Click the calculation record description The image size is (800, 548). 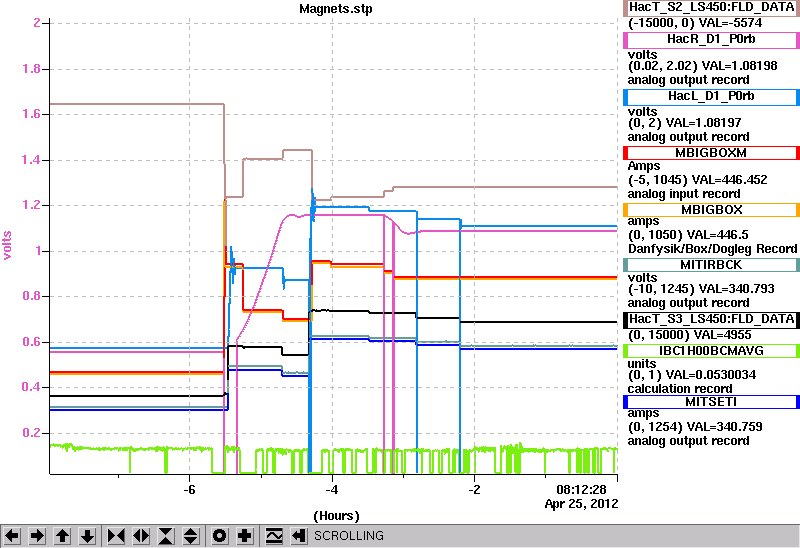(680, 389)
